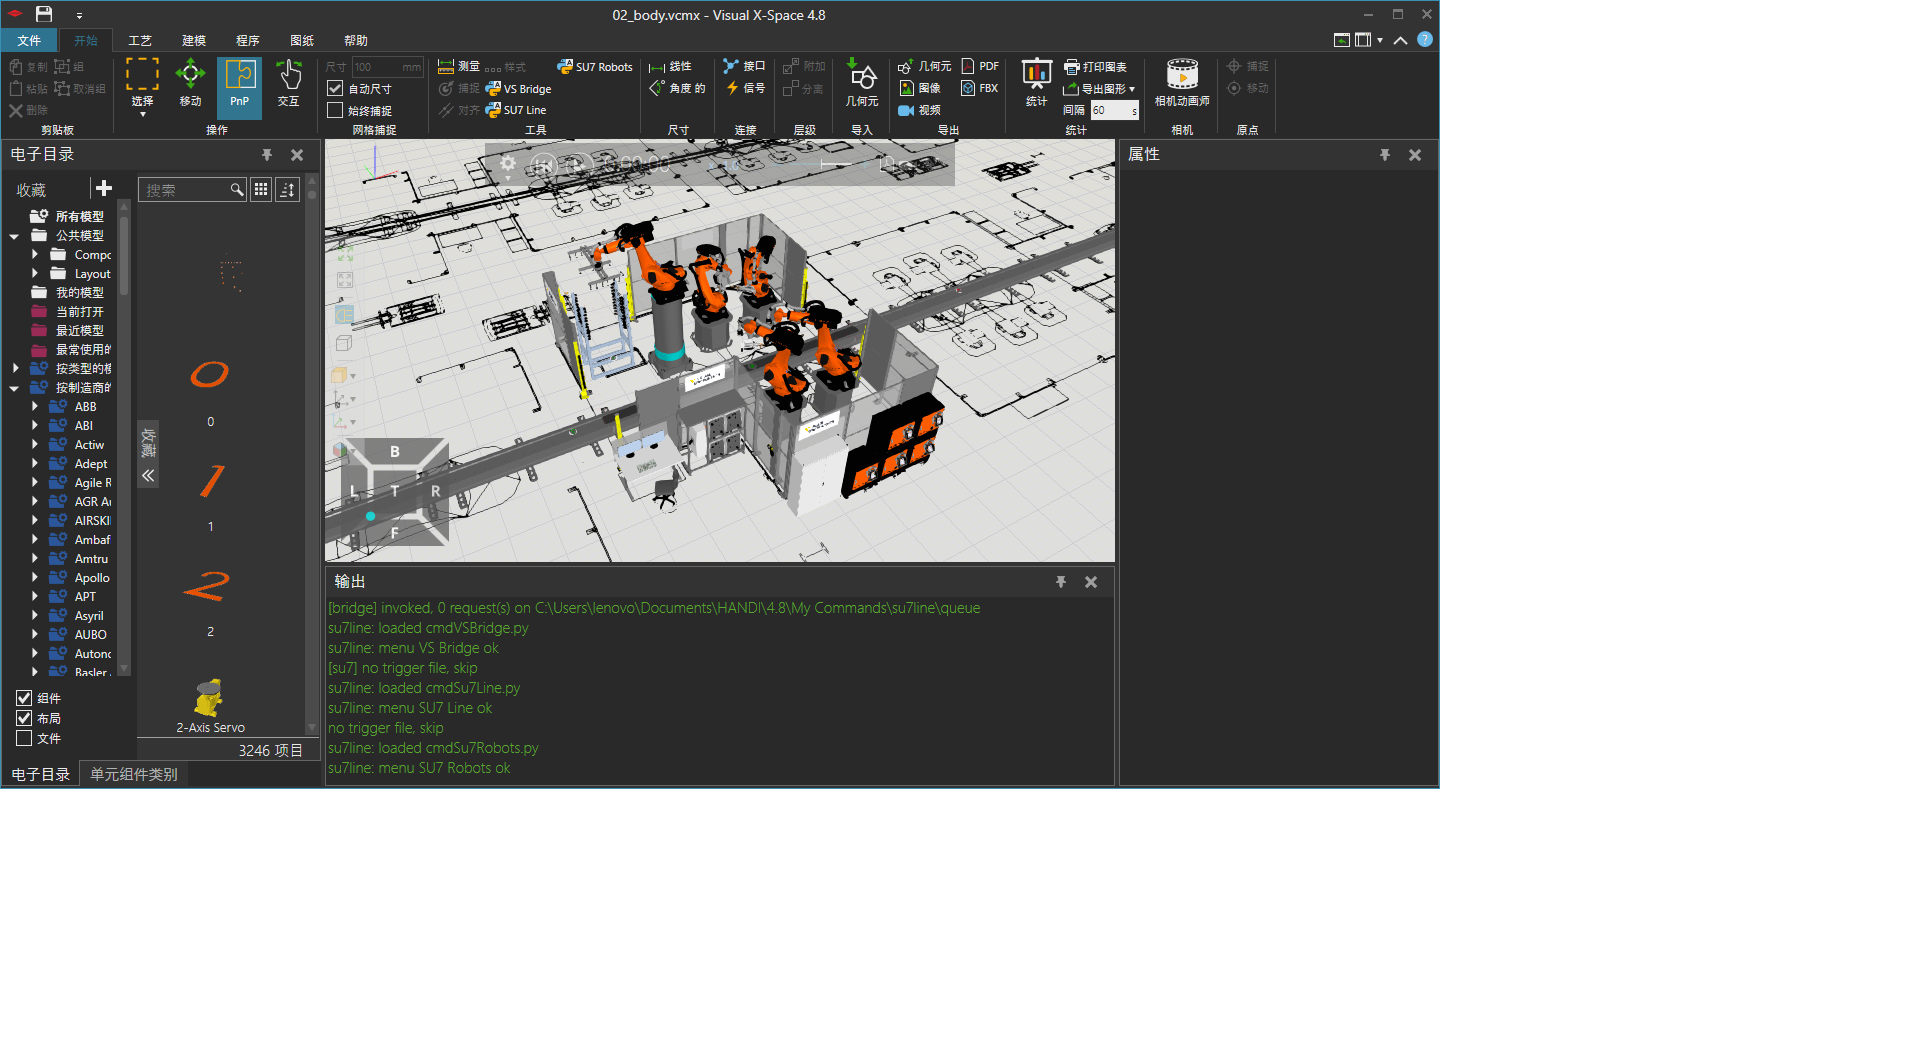Switch to 单元组件类别 tab
This screenshot has height=1040, width=1920.
click(134, 774)
